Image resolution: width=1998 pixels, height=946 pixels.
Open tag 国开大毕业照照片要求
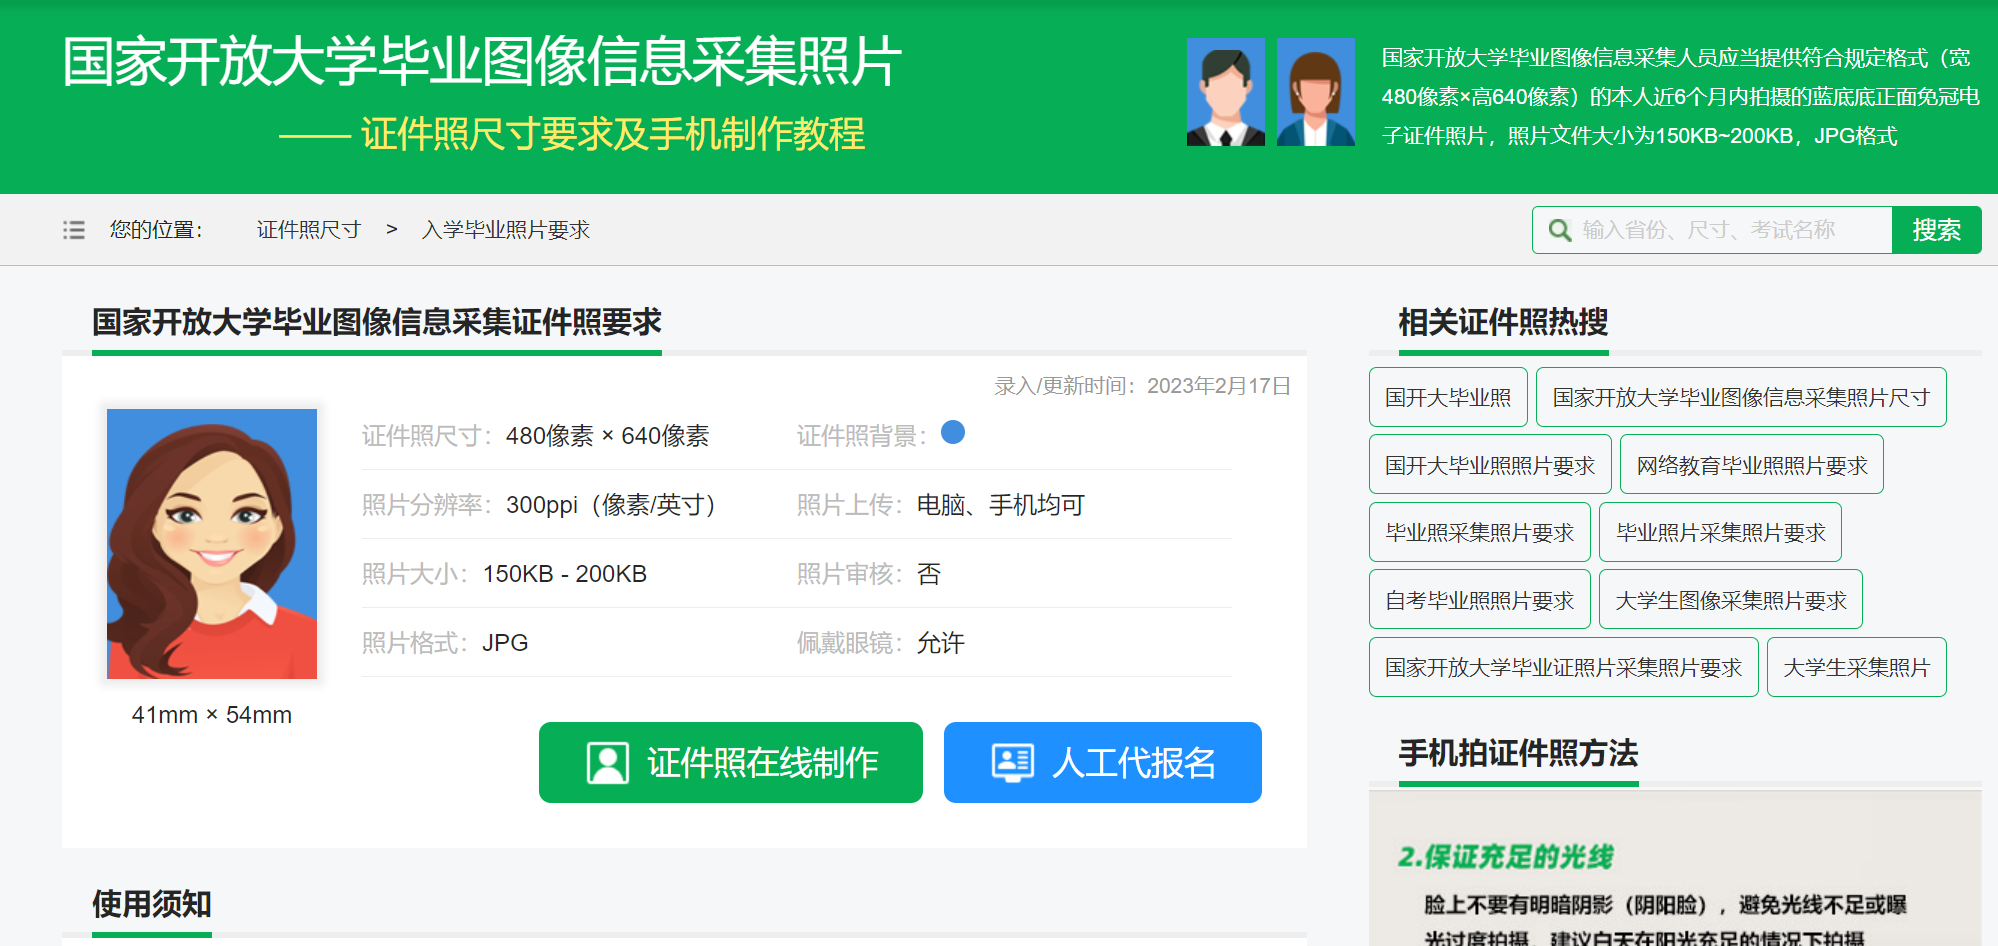1490,464
